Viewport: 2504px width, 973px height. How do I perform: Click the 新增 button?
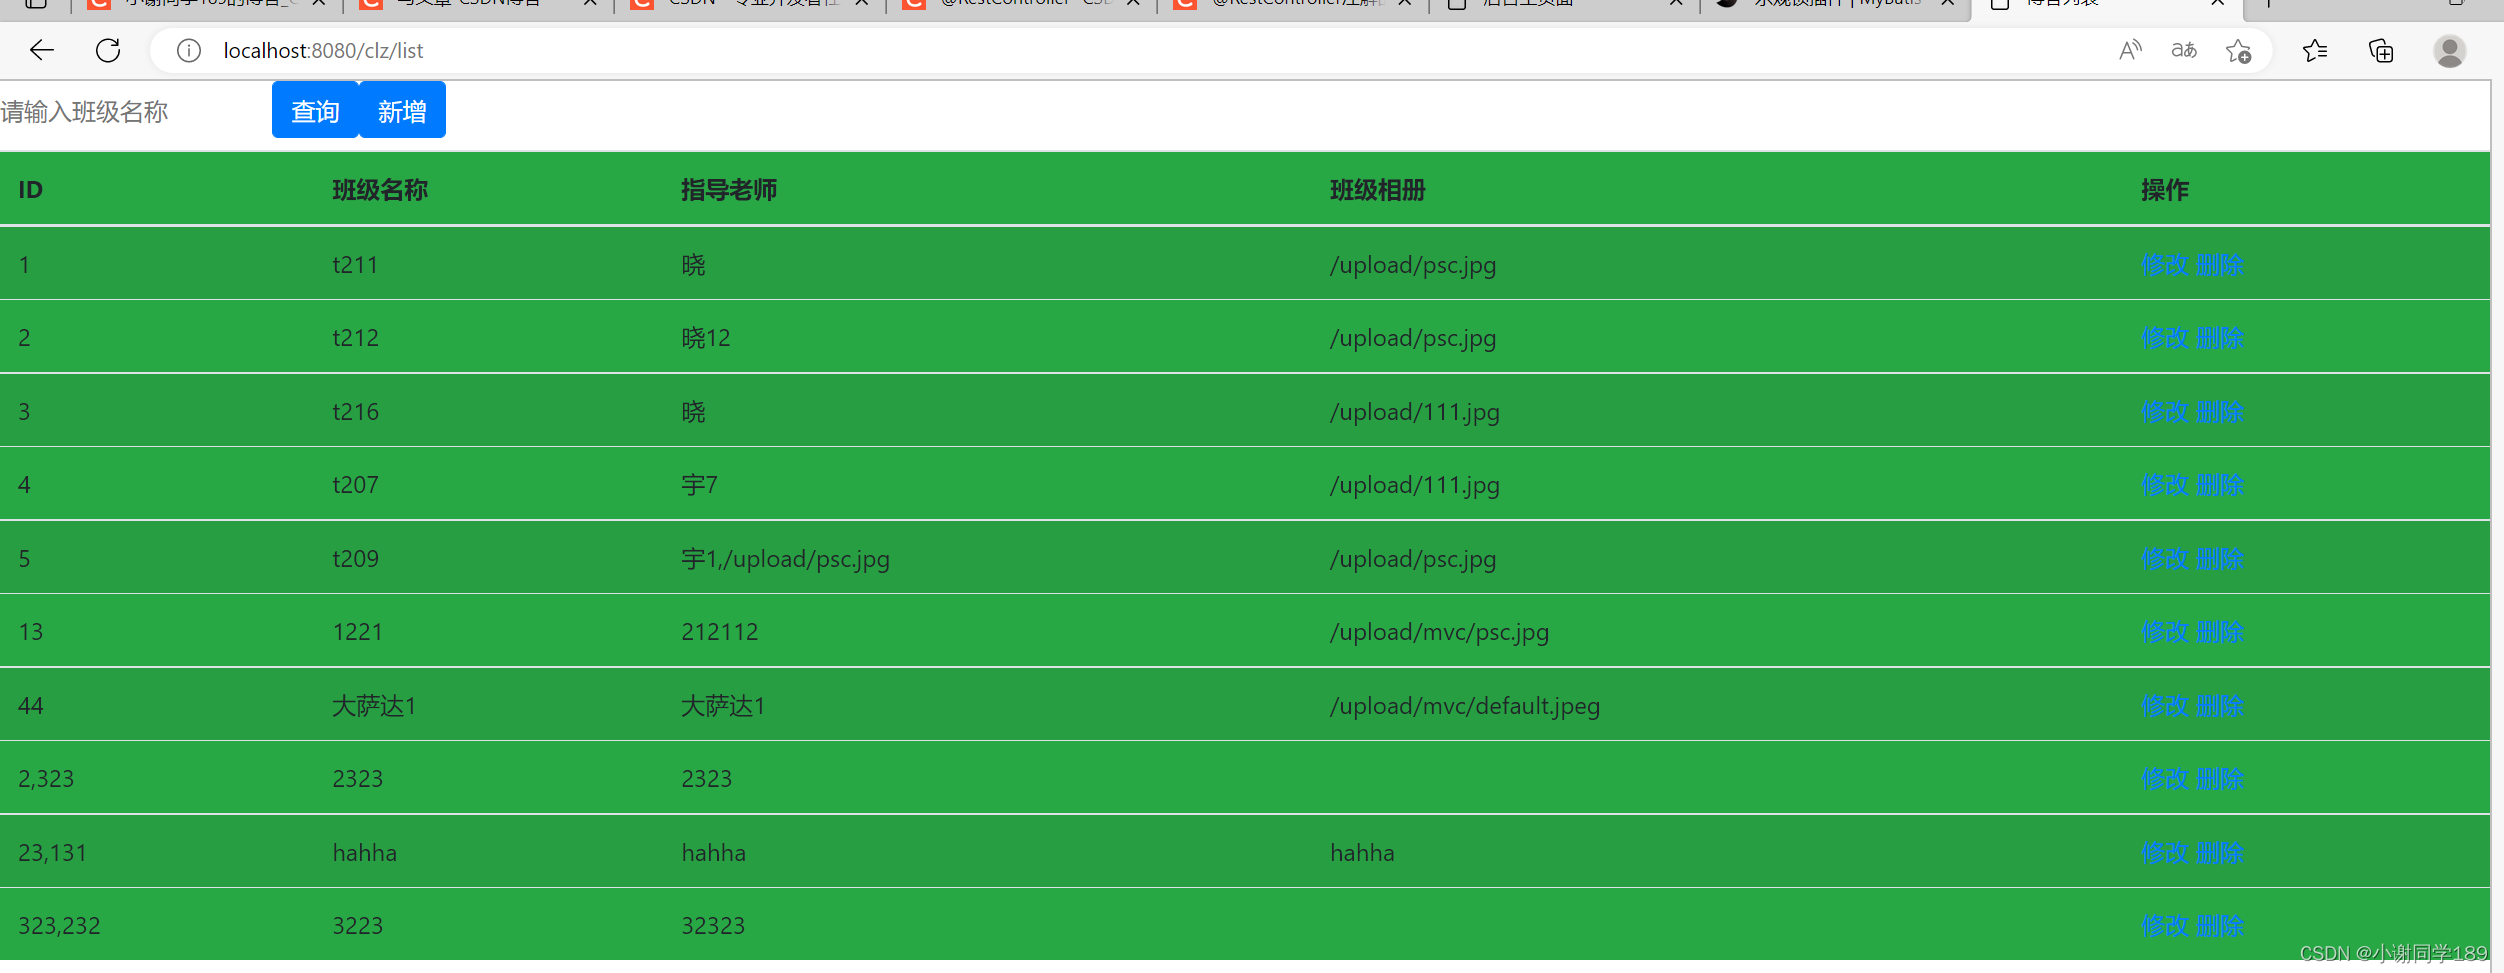402,111
